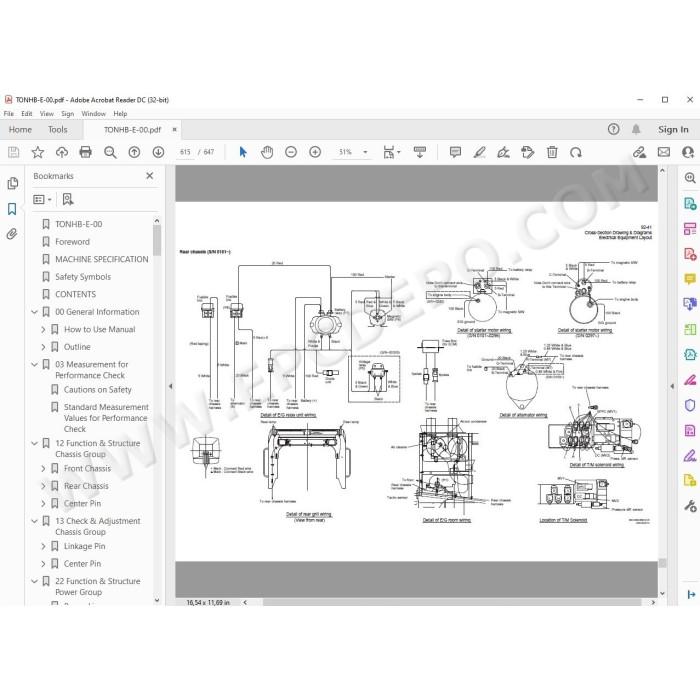The image size is (700, 700).
Task: Collapse 13 Check & Adjustment Chassis Group
Action: [x=34, y=521]
